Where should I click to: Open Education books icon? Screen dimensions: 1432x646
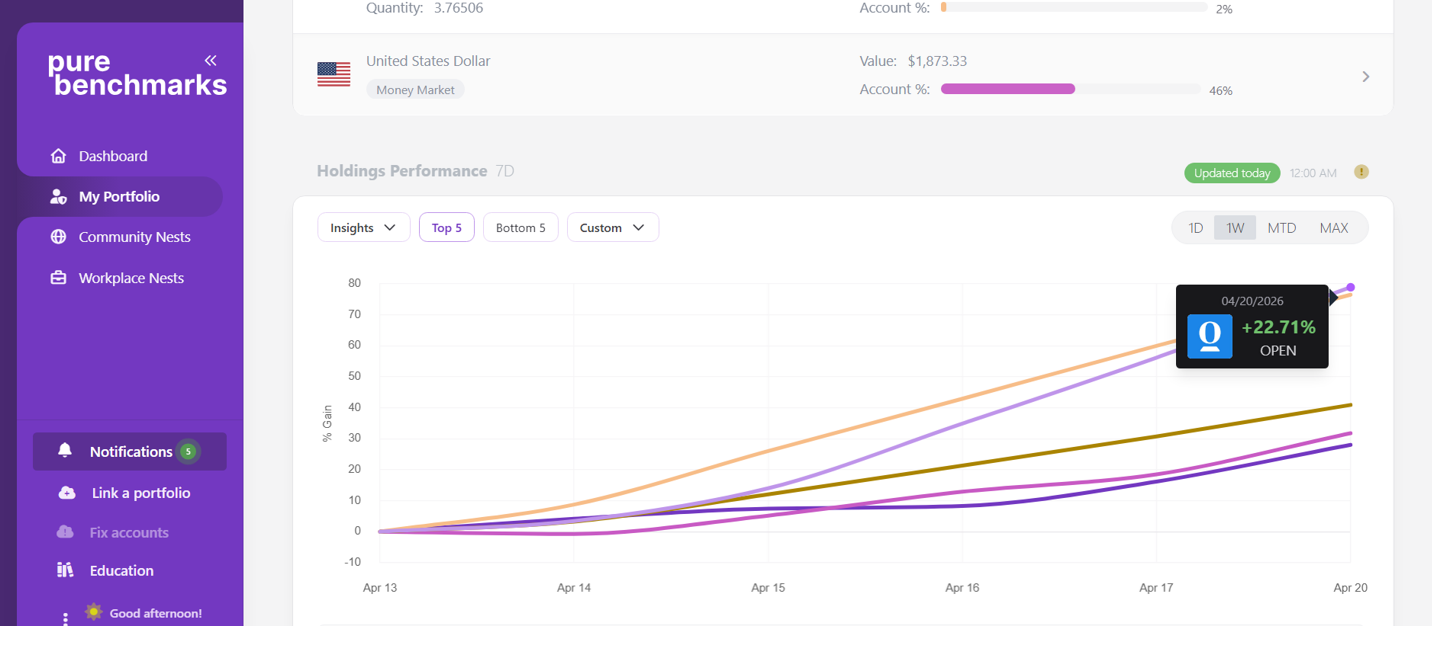[65, 570]
